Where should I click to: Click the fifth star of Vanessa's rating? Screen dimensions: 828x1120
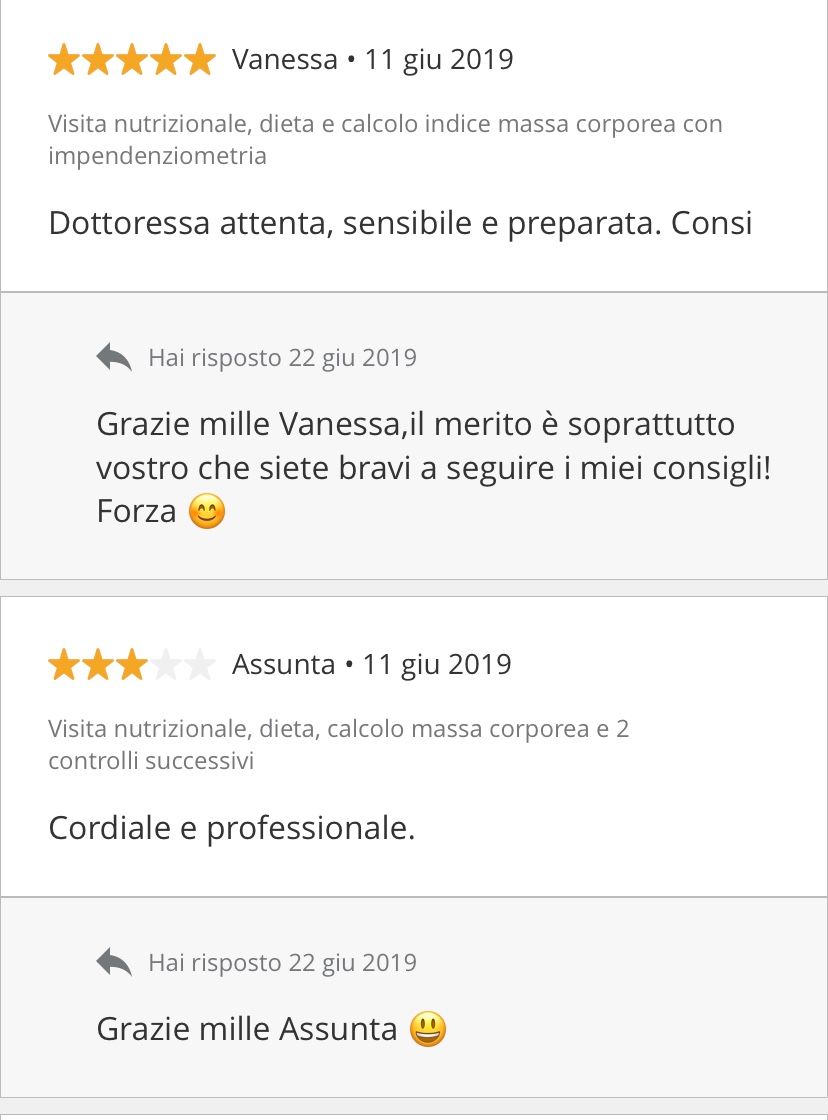click(x=199, y=60)
